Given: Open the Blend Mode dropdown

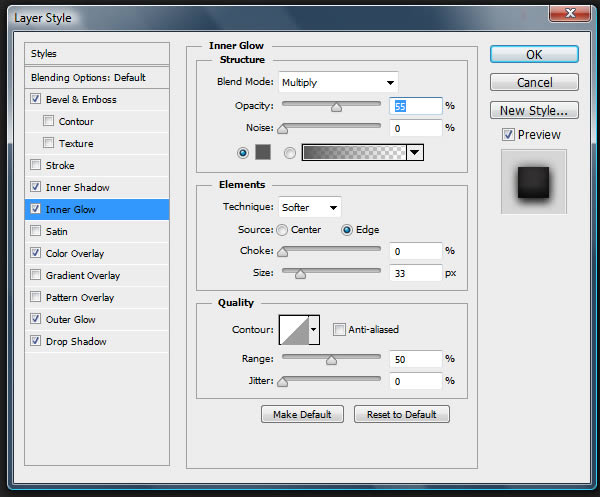Looking at the screenshot, I should [x=338, y=82].
